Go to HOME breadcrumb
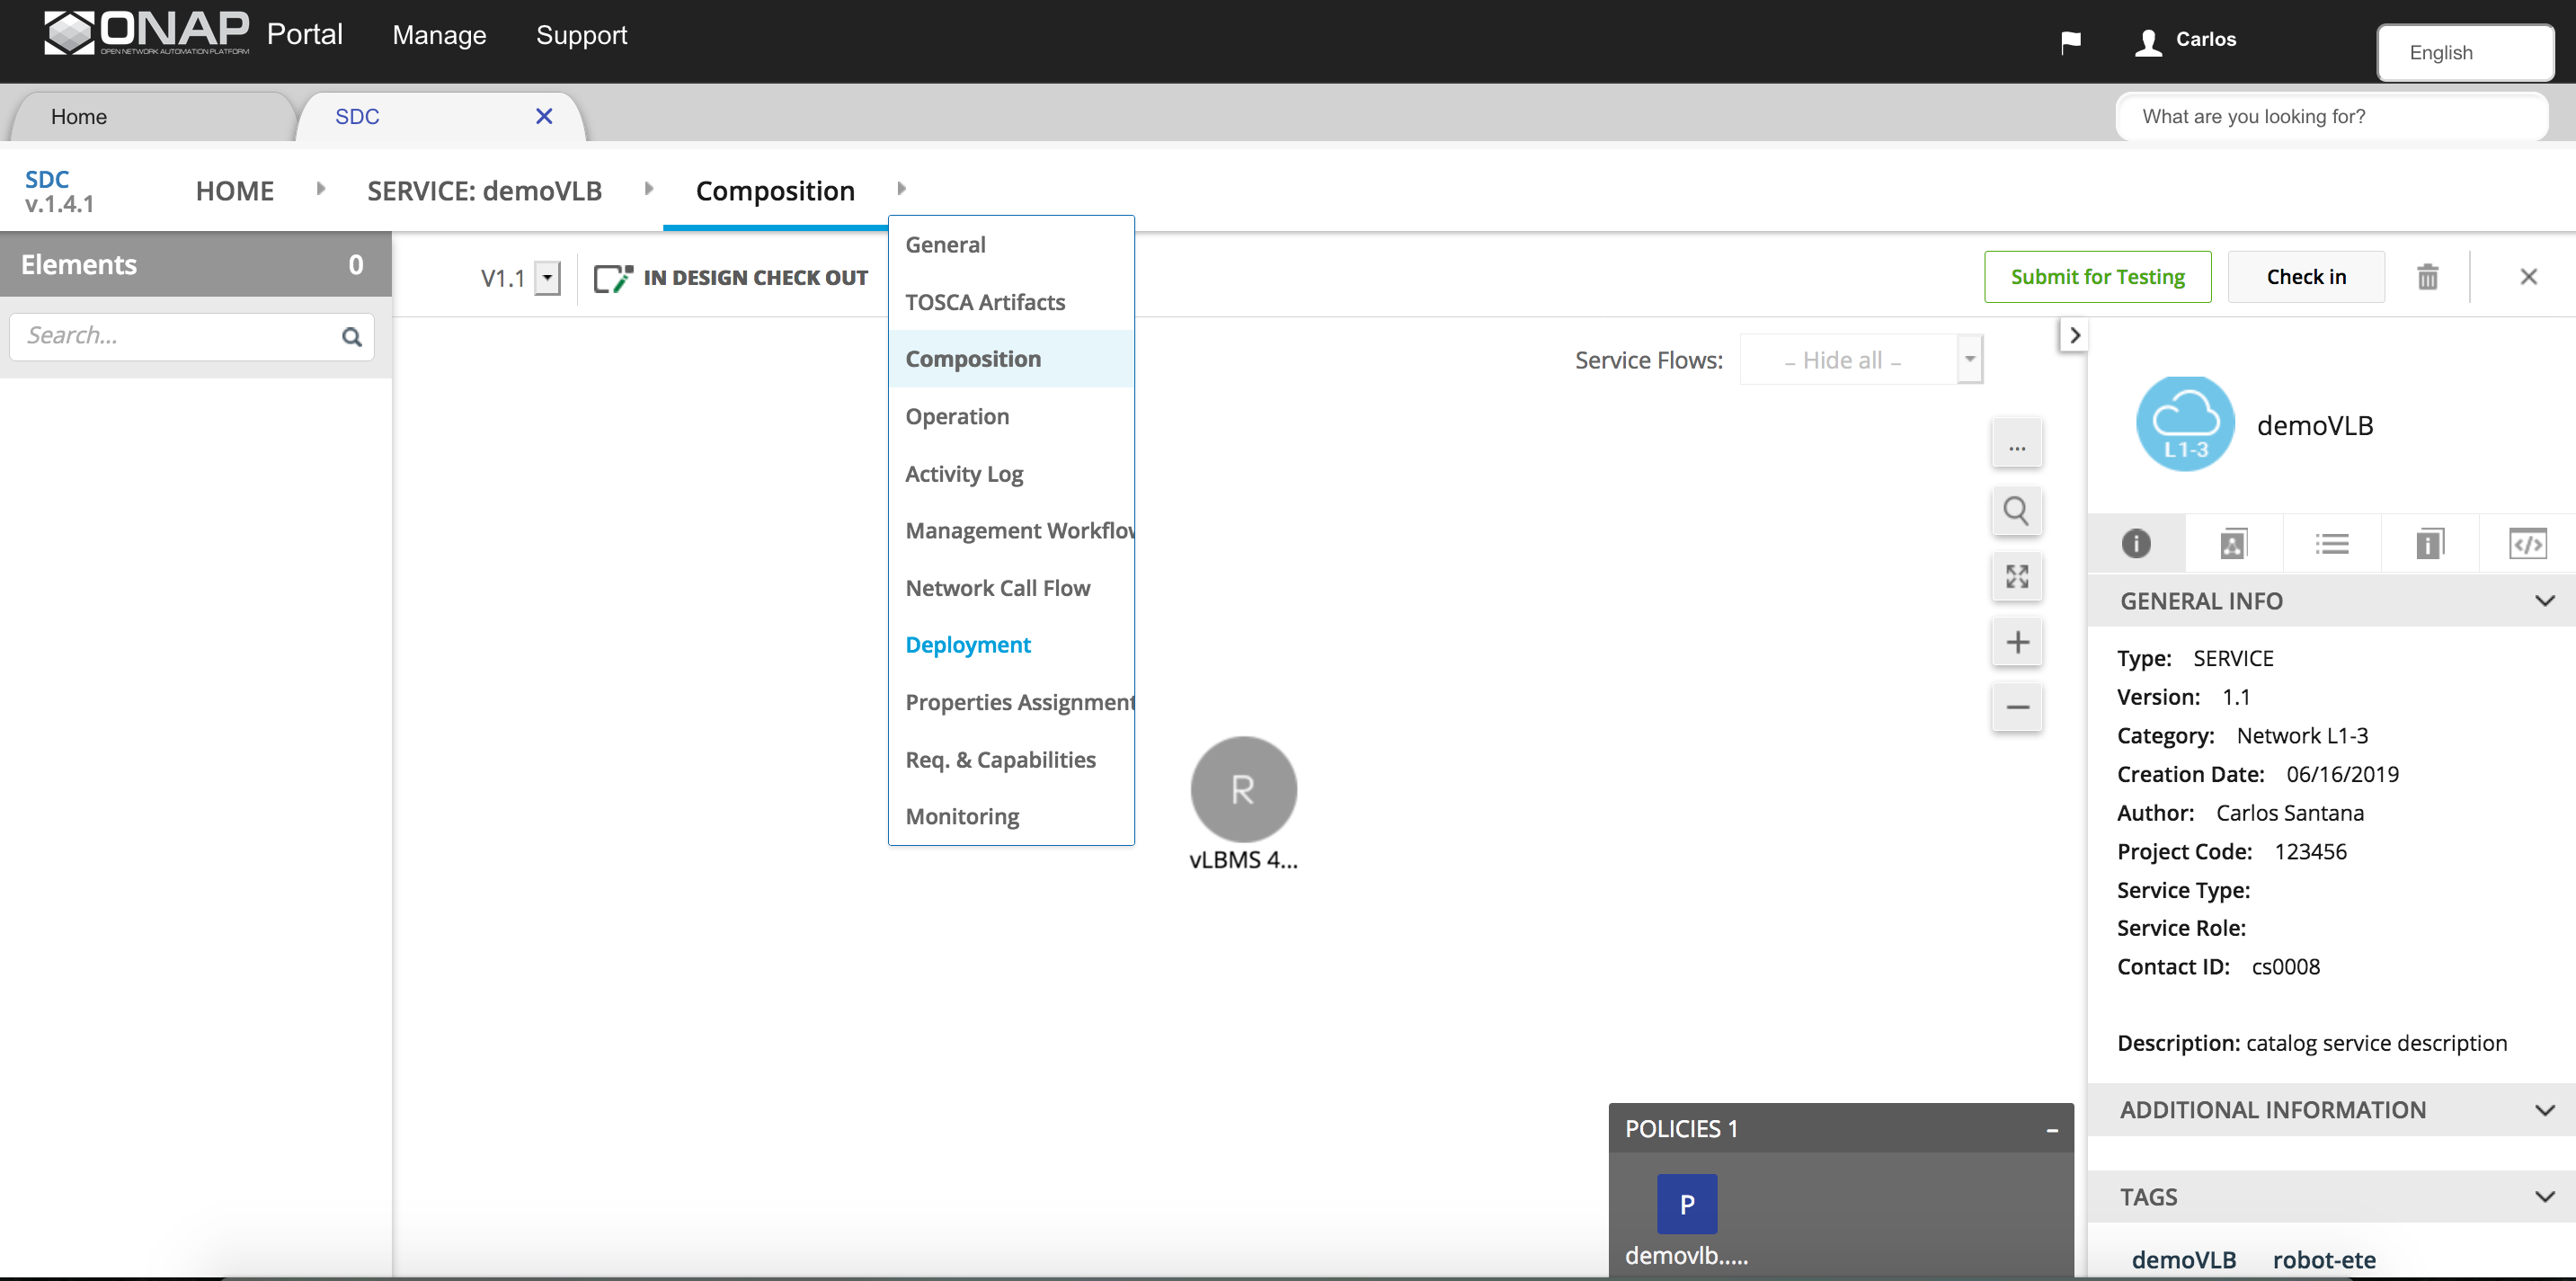 tap(235, 191)
